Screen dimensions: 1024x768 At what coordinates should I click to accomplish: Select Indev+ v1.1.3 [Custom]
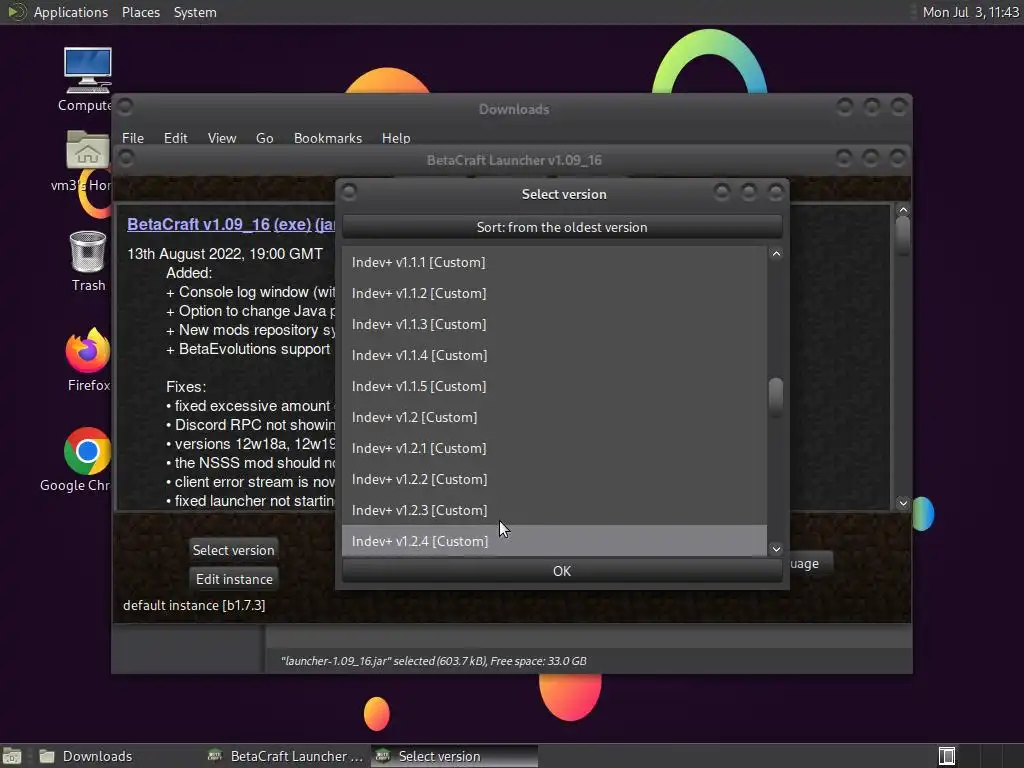(x=554, y=324)
